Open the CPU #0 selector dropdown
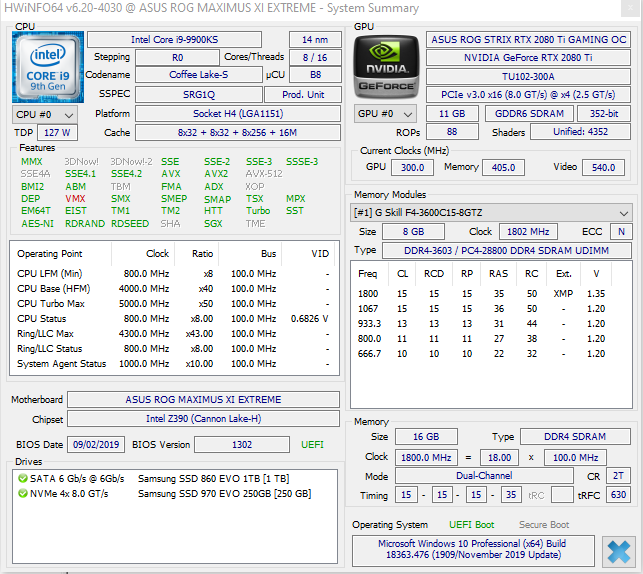 click(x=45, y=114)
